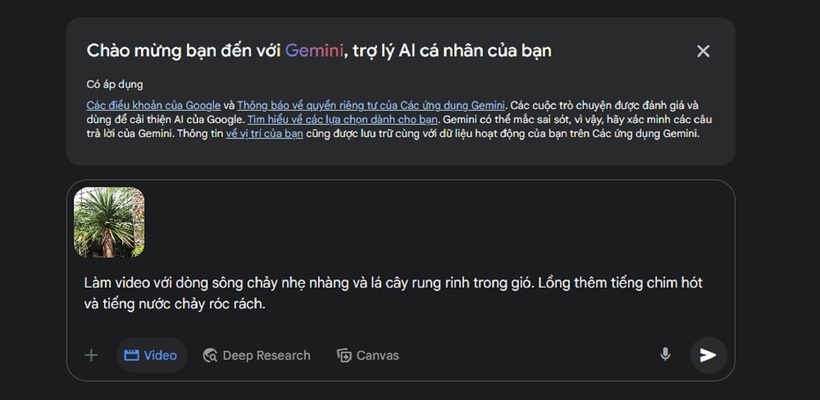Open the attached palm tree image thumbnail
The image size is (820, 400).
(x=109, y=222)
